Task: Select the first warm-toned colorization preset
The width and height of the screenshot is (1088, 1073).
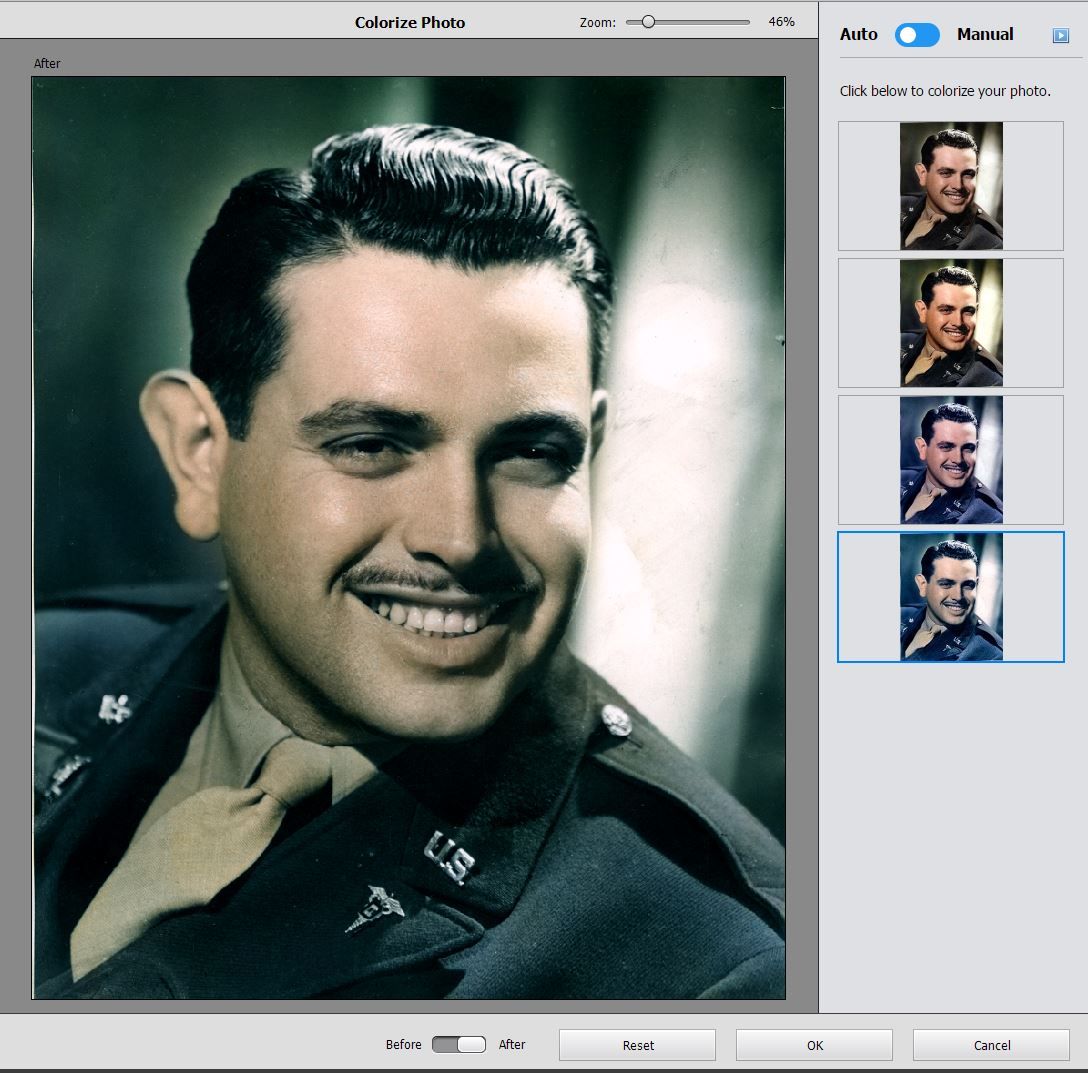Action: (x=950, y=186)
